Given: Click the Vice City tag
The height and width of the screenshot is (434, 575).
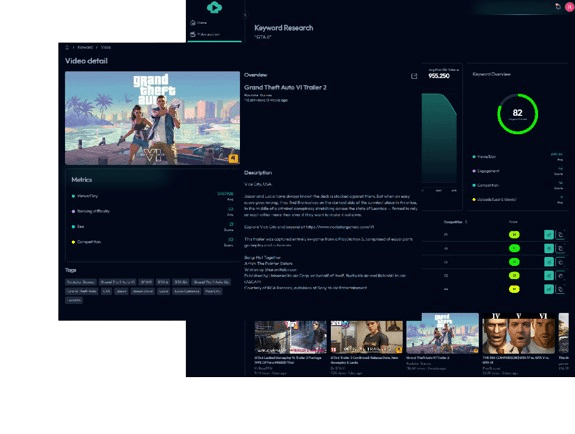Looking at the screenshot, I should tap(213, 291).
